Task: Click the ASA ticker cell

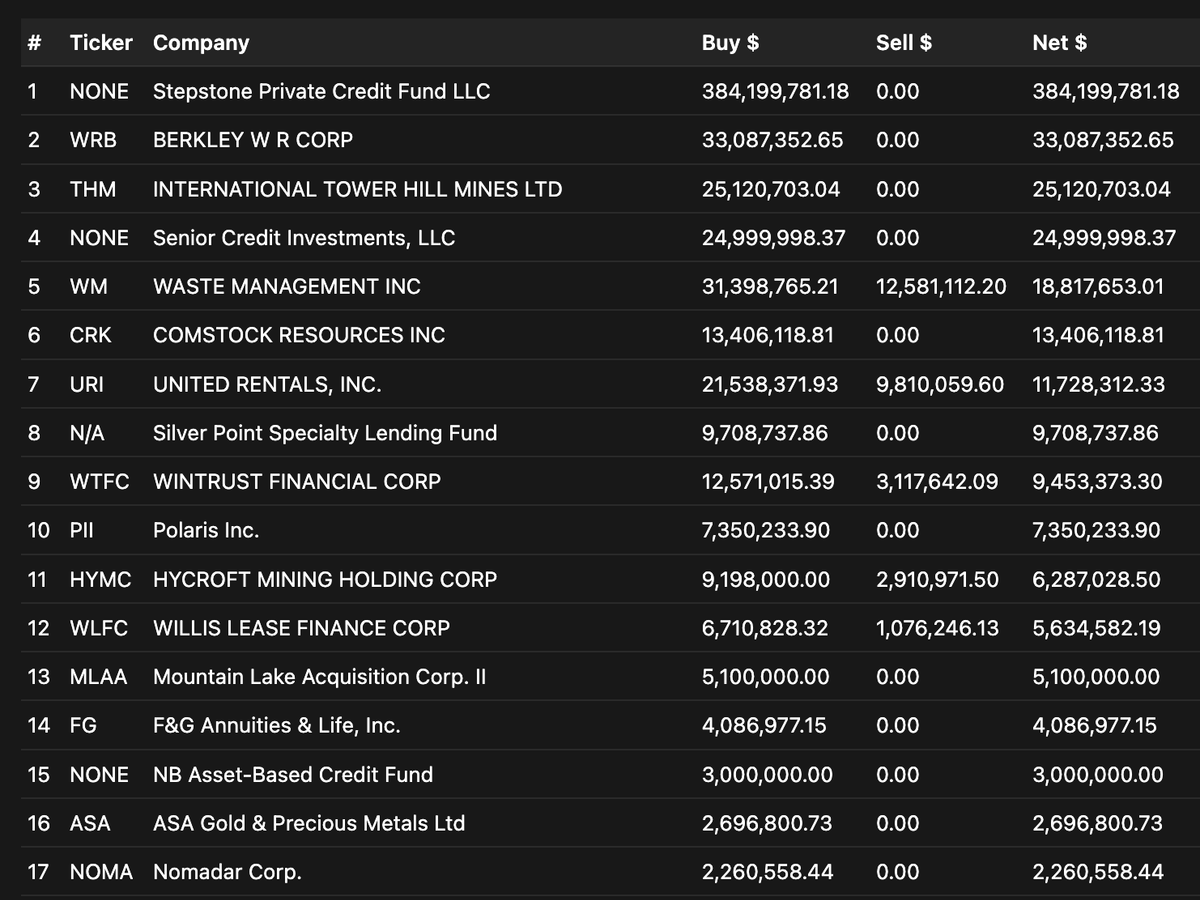Action: point(90,824)
